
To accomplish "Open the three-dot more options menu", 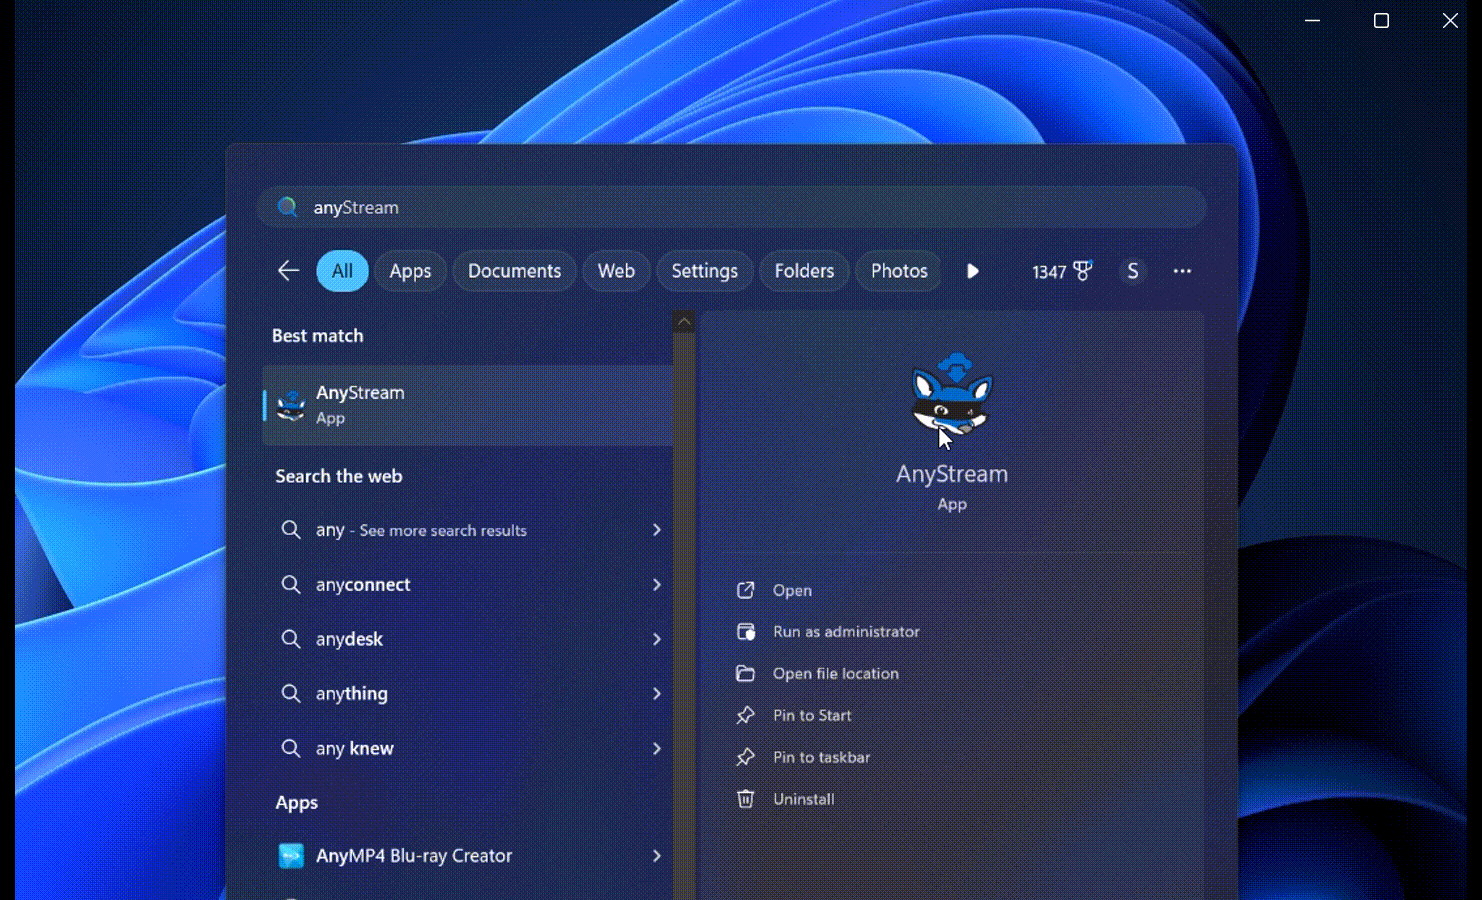I will coord(1182,271).
